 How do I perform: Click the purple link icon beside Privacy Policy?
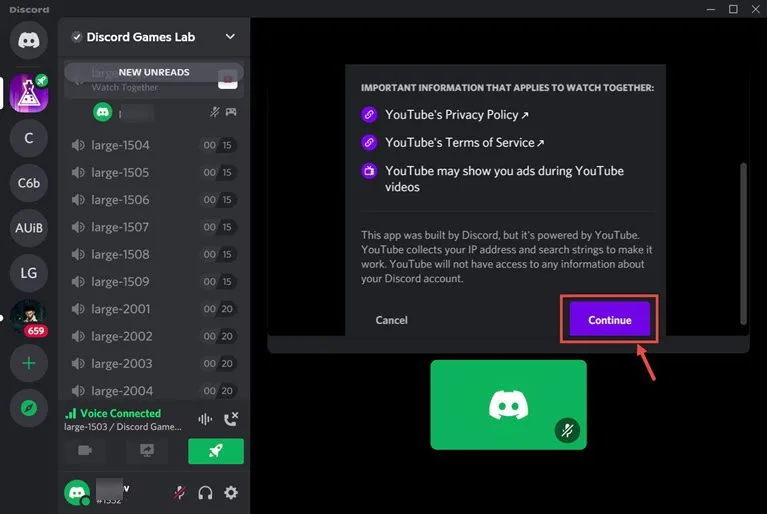coord(369,115)
